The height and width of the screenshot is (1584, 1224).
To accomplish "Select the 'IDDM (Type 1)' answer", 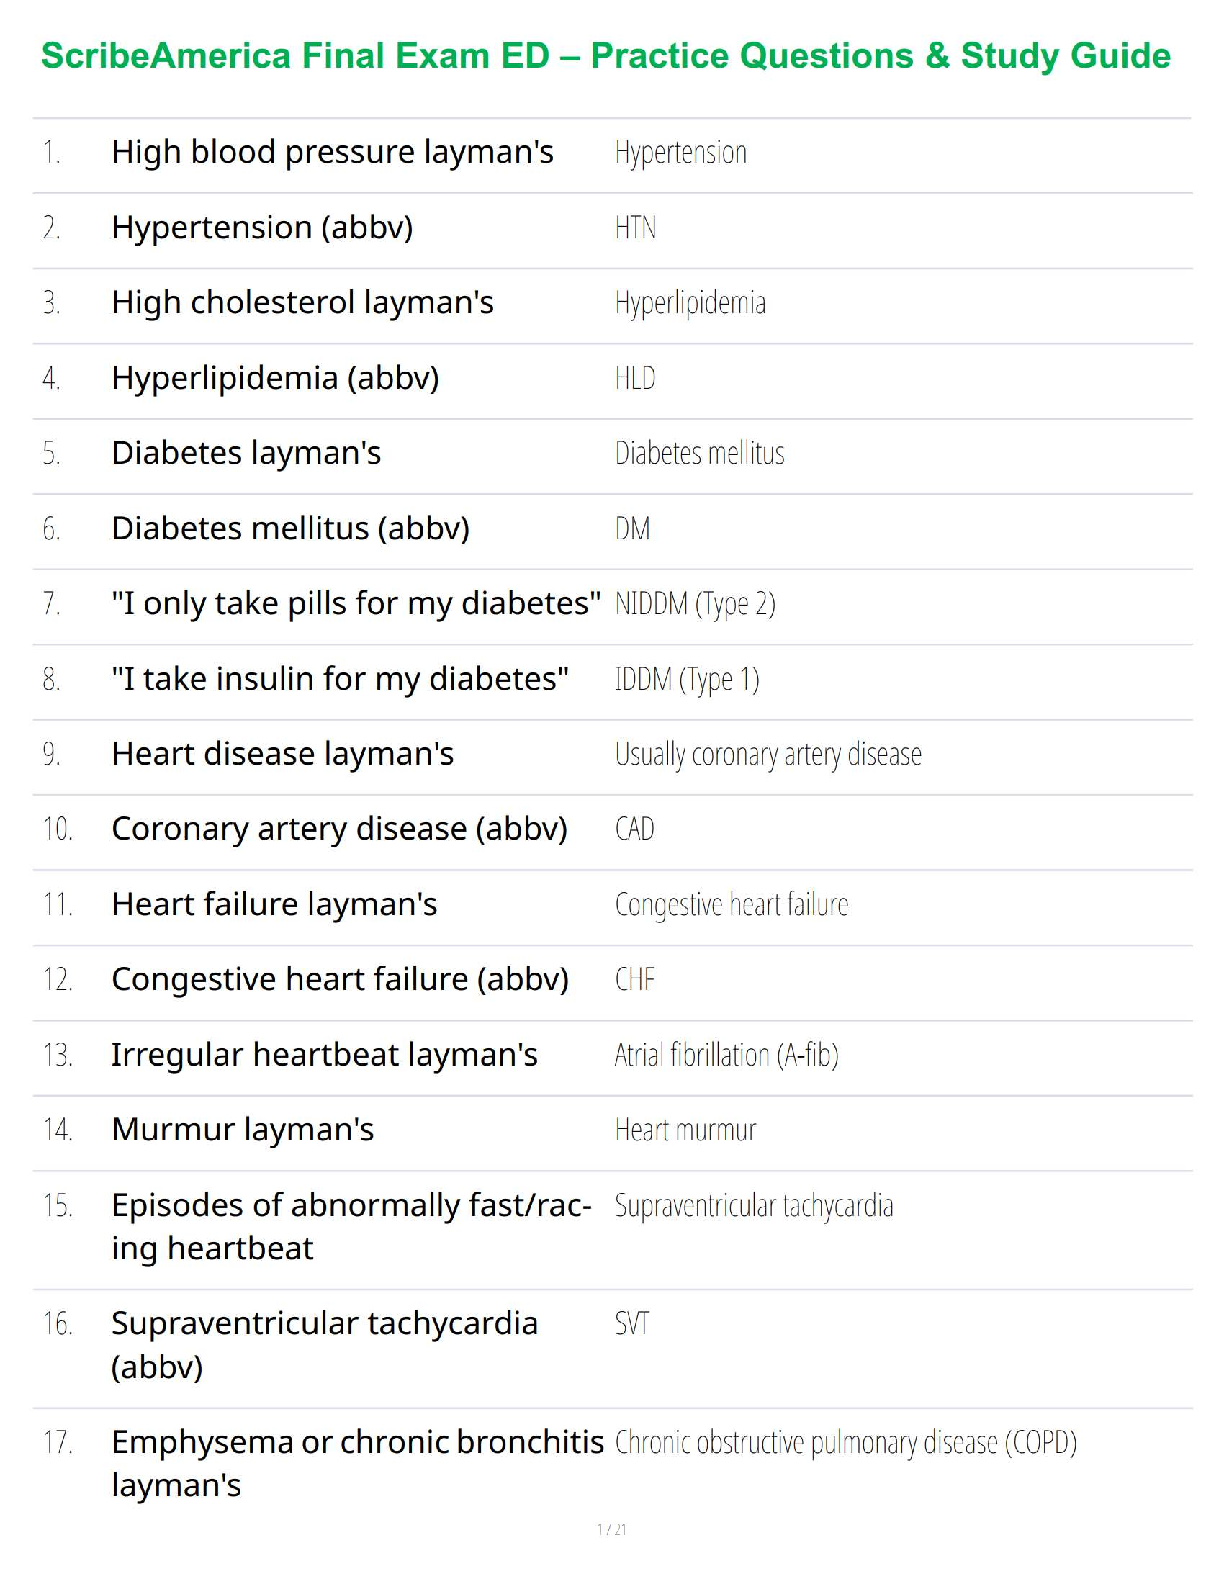I will 687,679.
